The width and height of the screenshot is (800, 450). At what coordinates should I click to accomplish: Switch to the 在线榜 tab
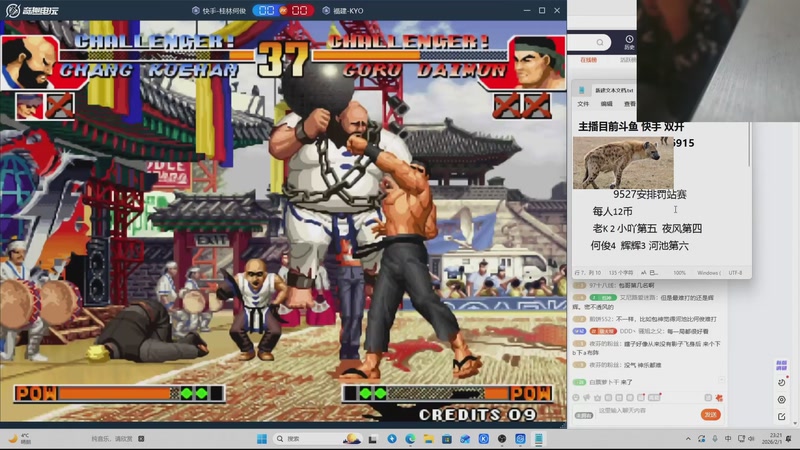coord(588,60)
